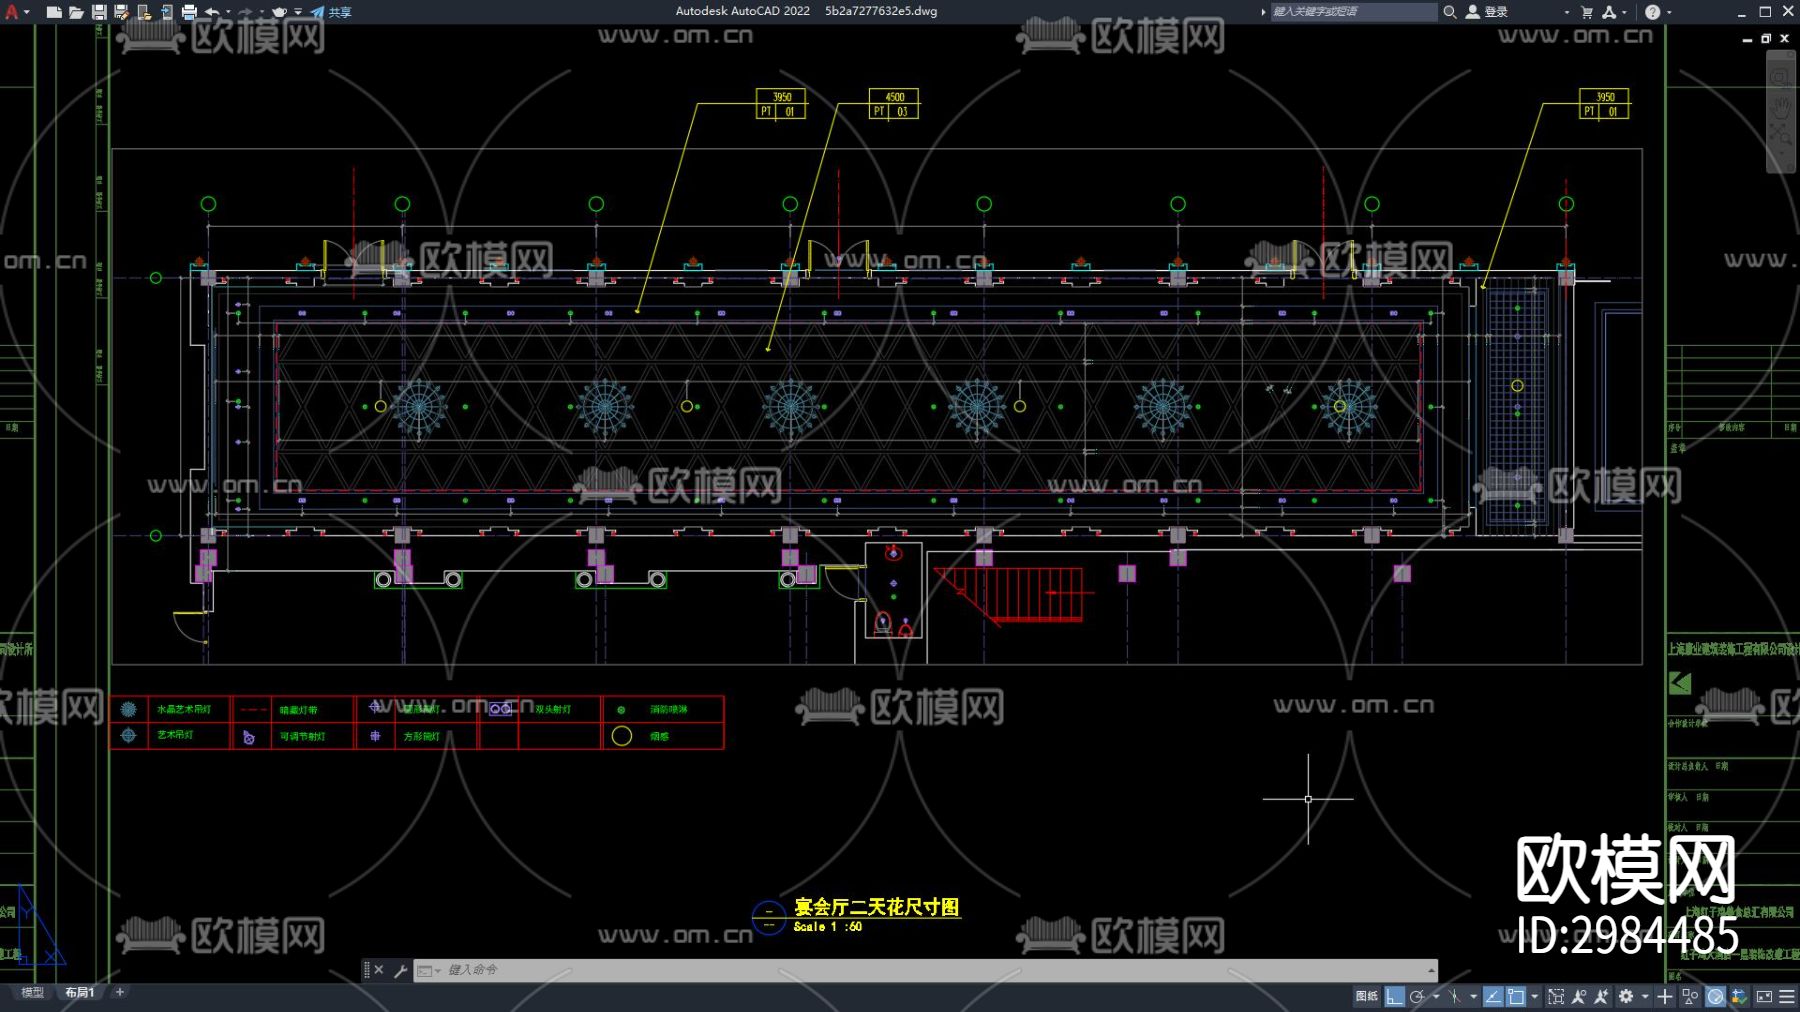Toggle Ortho mode in status bar
This screenshot has width=1800, height=1012.
click(x=1394, y=996)
